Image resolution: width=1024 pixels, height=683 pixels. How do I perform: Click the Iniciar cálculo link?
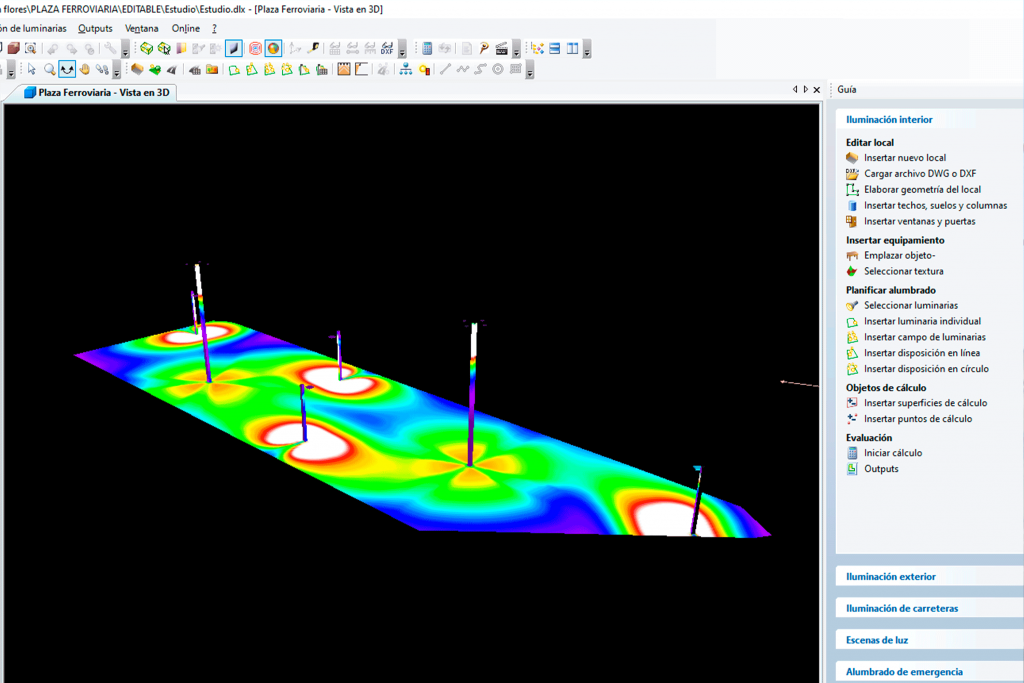click(x=893, y=453)
